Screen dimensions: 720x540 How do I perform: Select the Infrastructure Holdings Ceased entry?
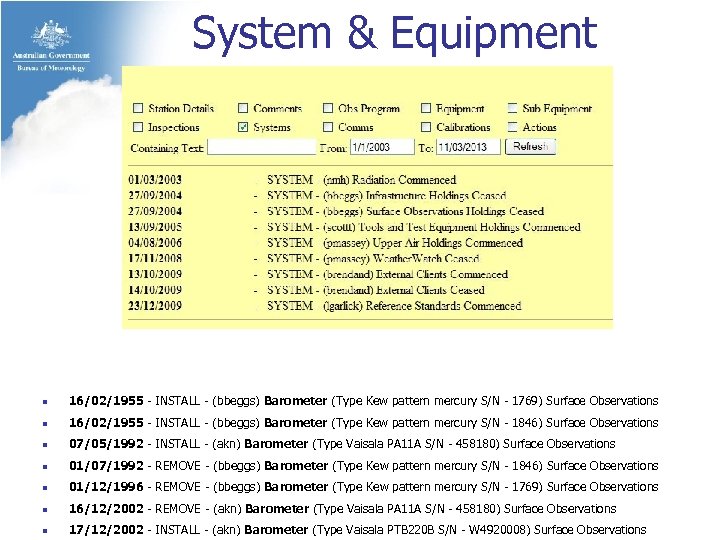(x=317, y=195)
